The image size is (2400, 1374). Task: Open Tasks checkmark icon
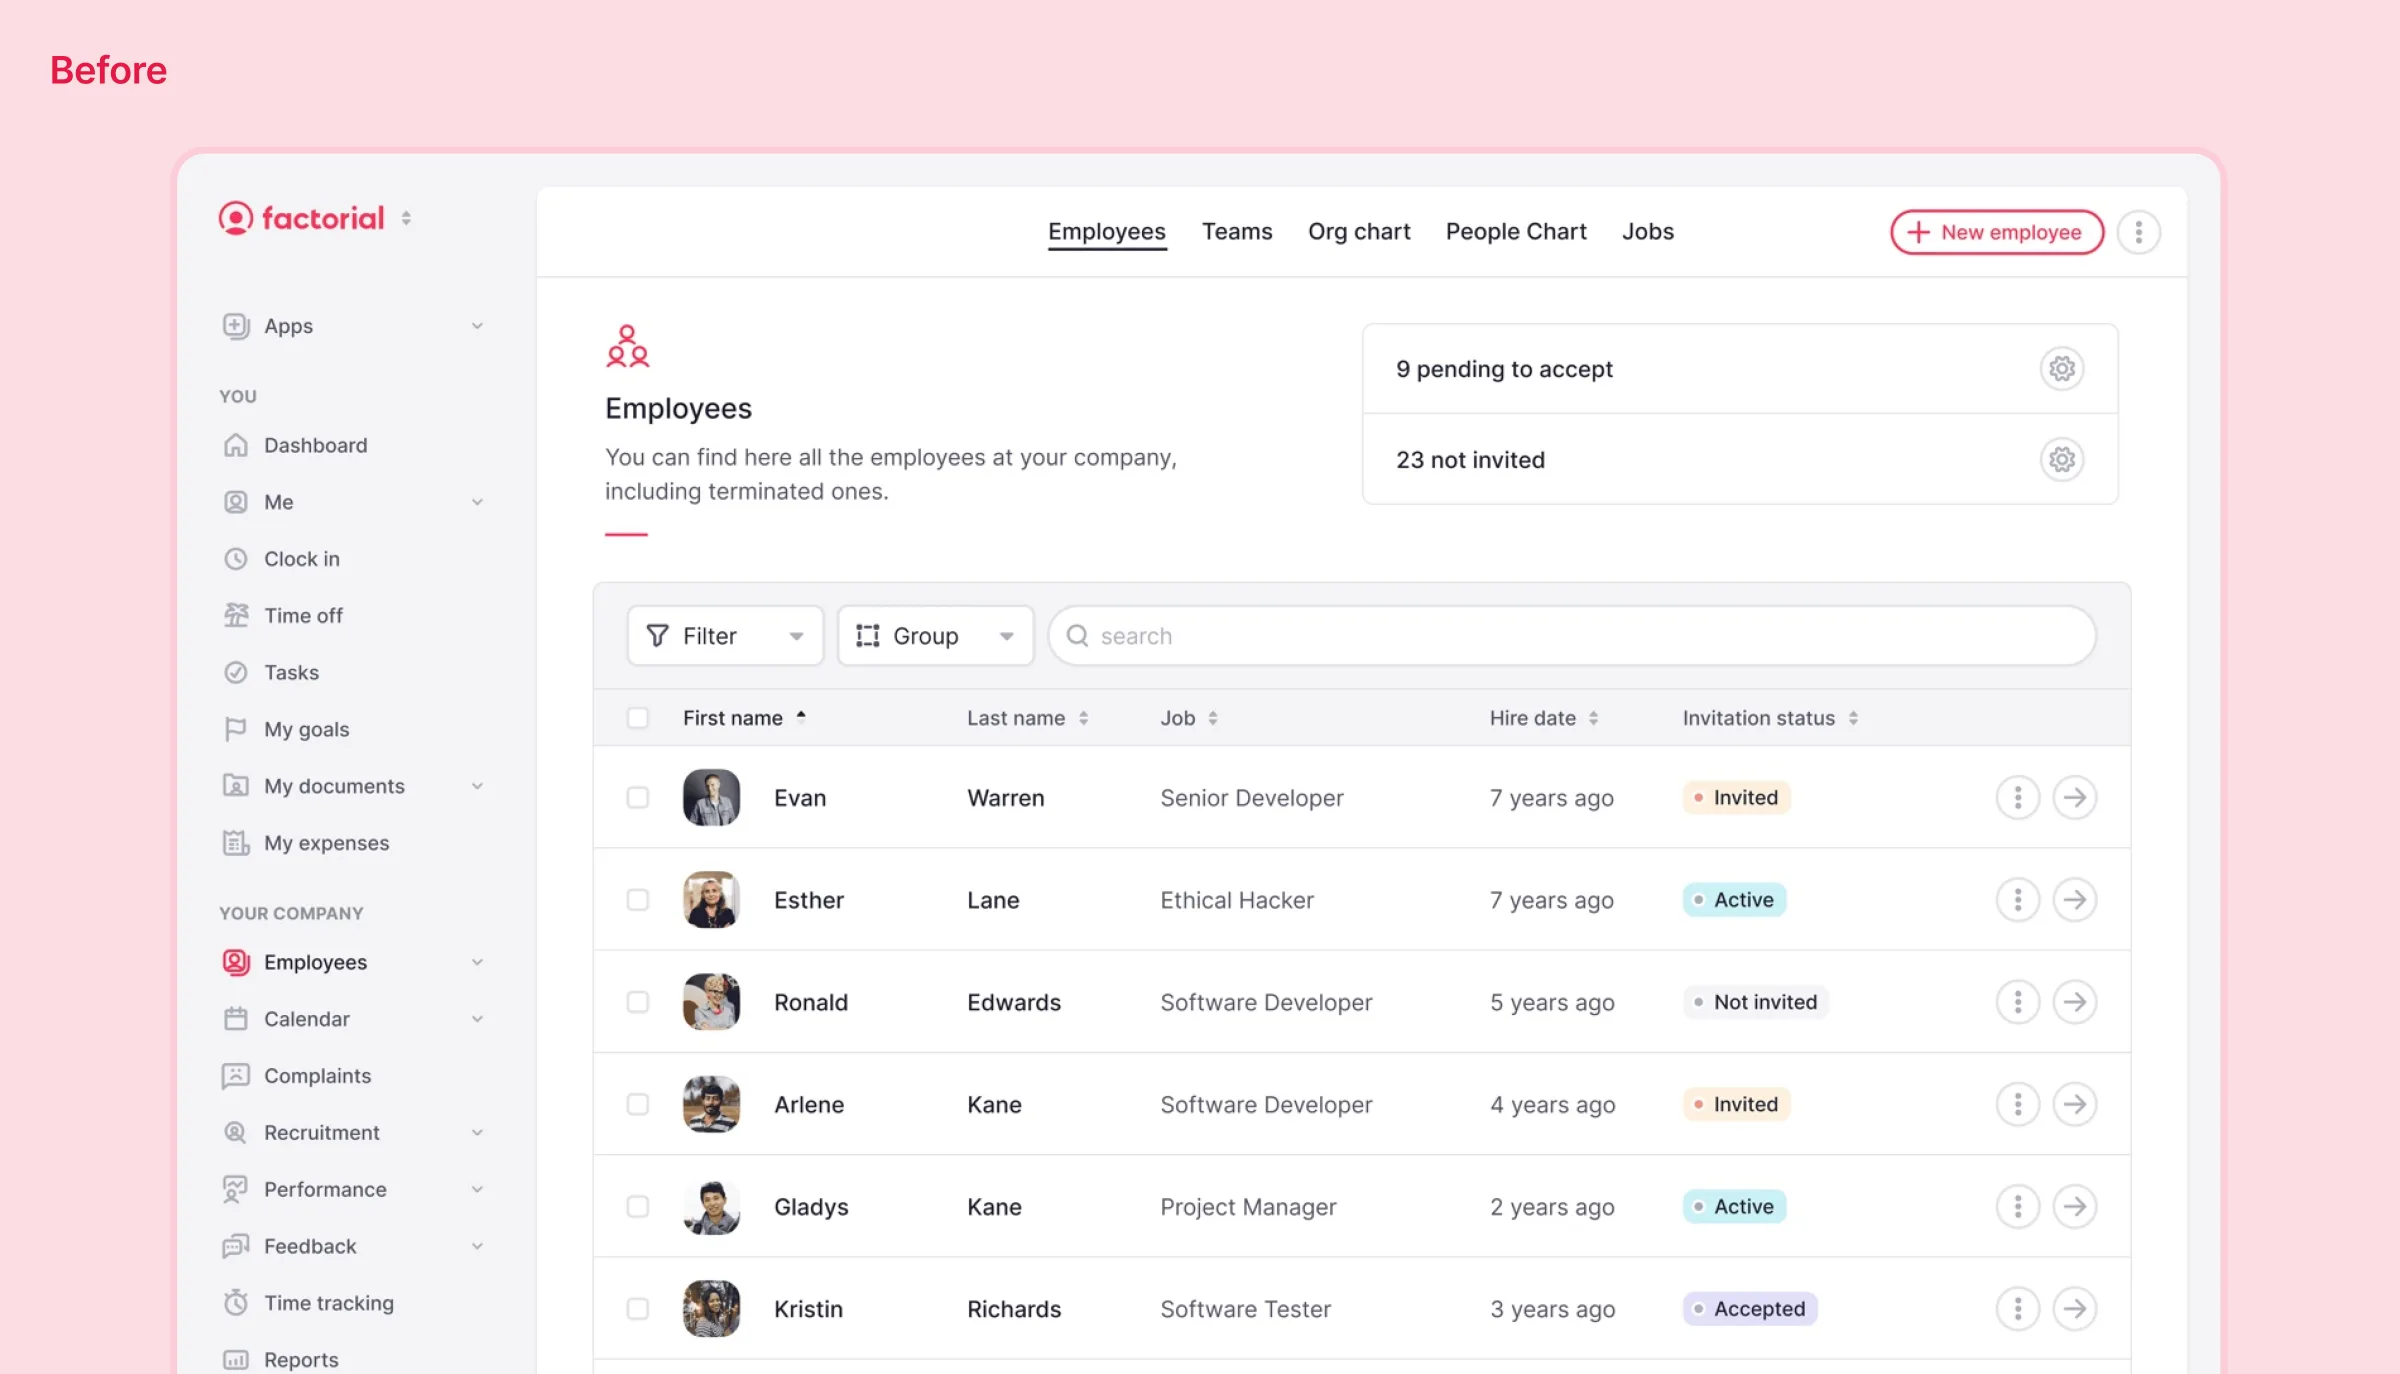[236, 673]
